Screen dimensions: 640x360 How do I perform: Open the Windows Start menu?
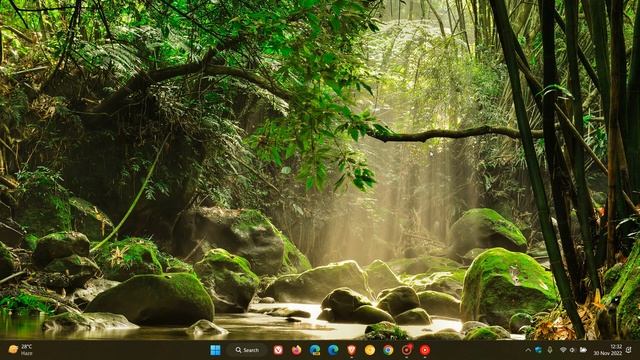215,350
